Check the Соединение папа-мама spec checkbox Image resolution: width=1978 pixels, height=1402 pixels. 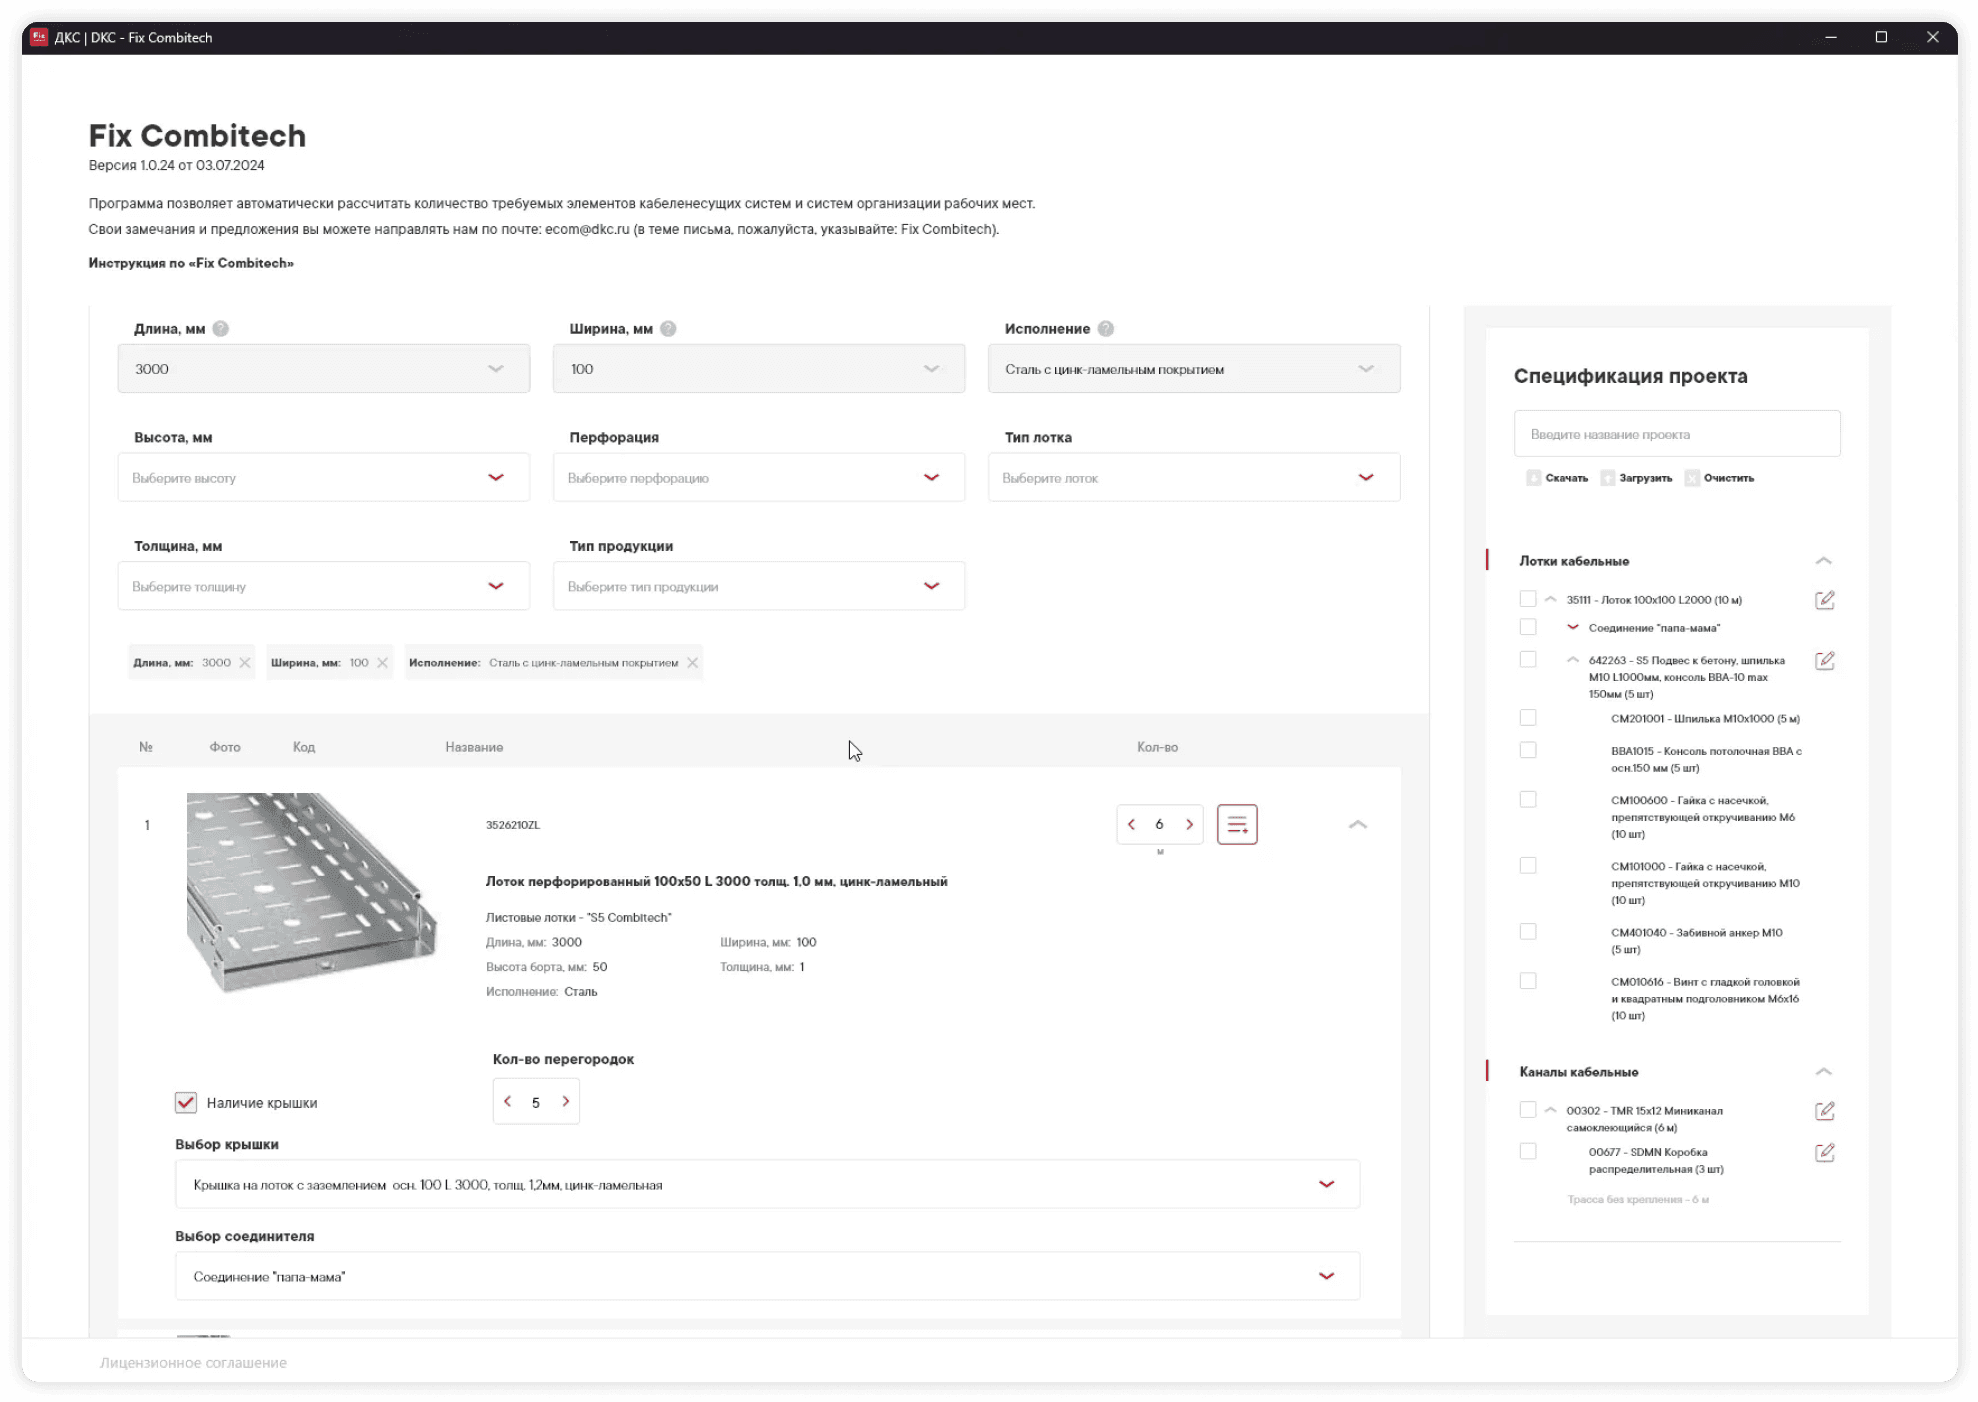1527,627
